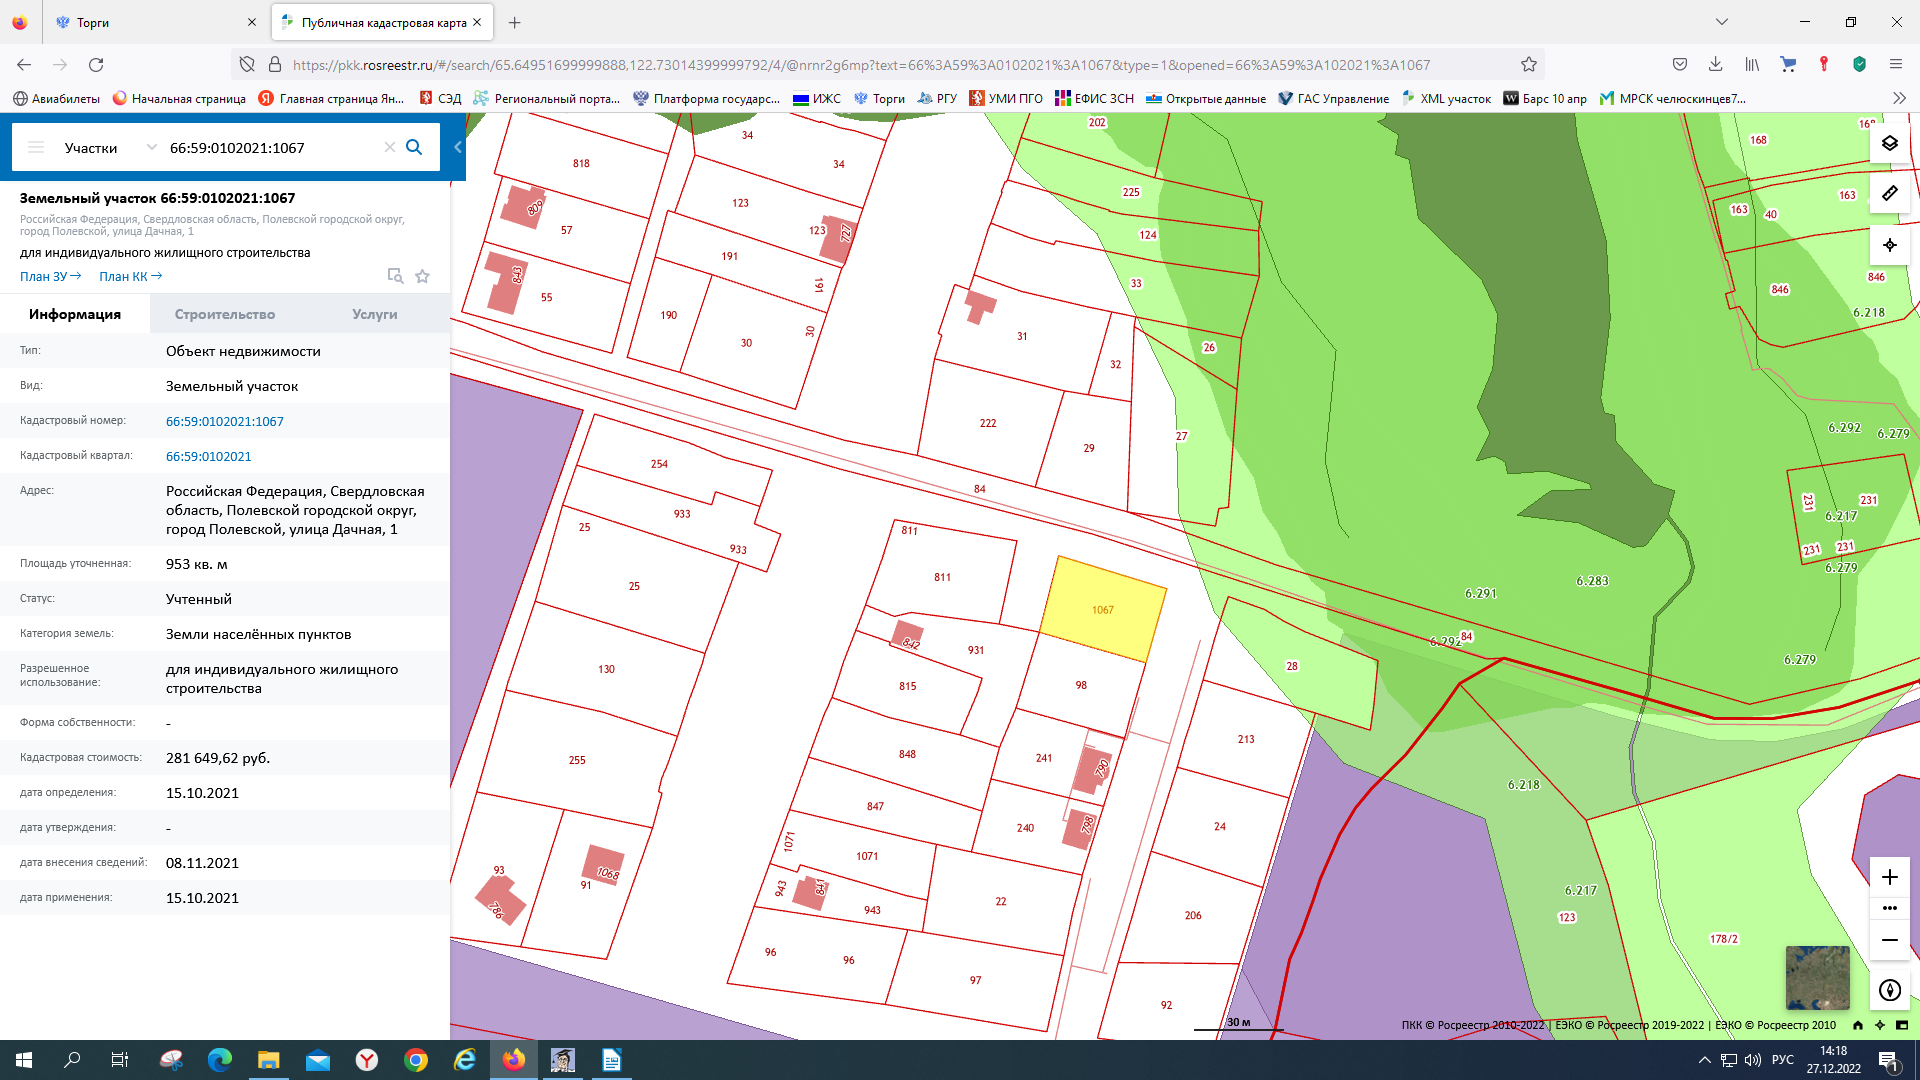The width and height of the screenshot is (1920, 1080).
Task: Switch to the Услуги tab
Action: point(374,314)
